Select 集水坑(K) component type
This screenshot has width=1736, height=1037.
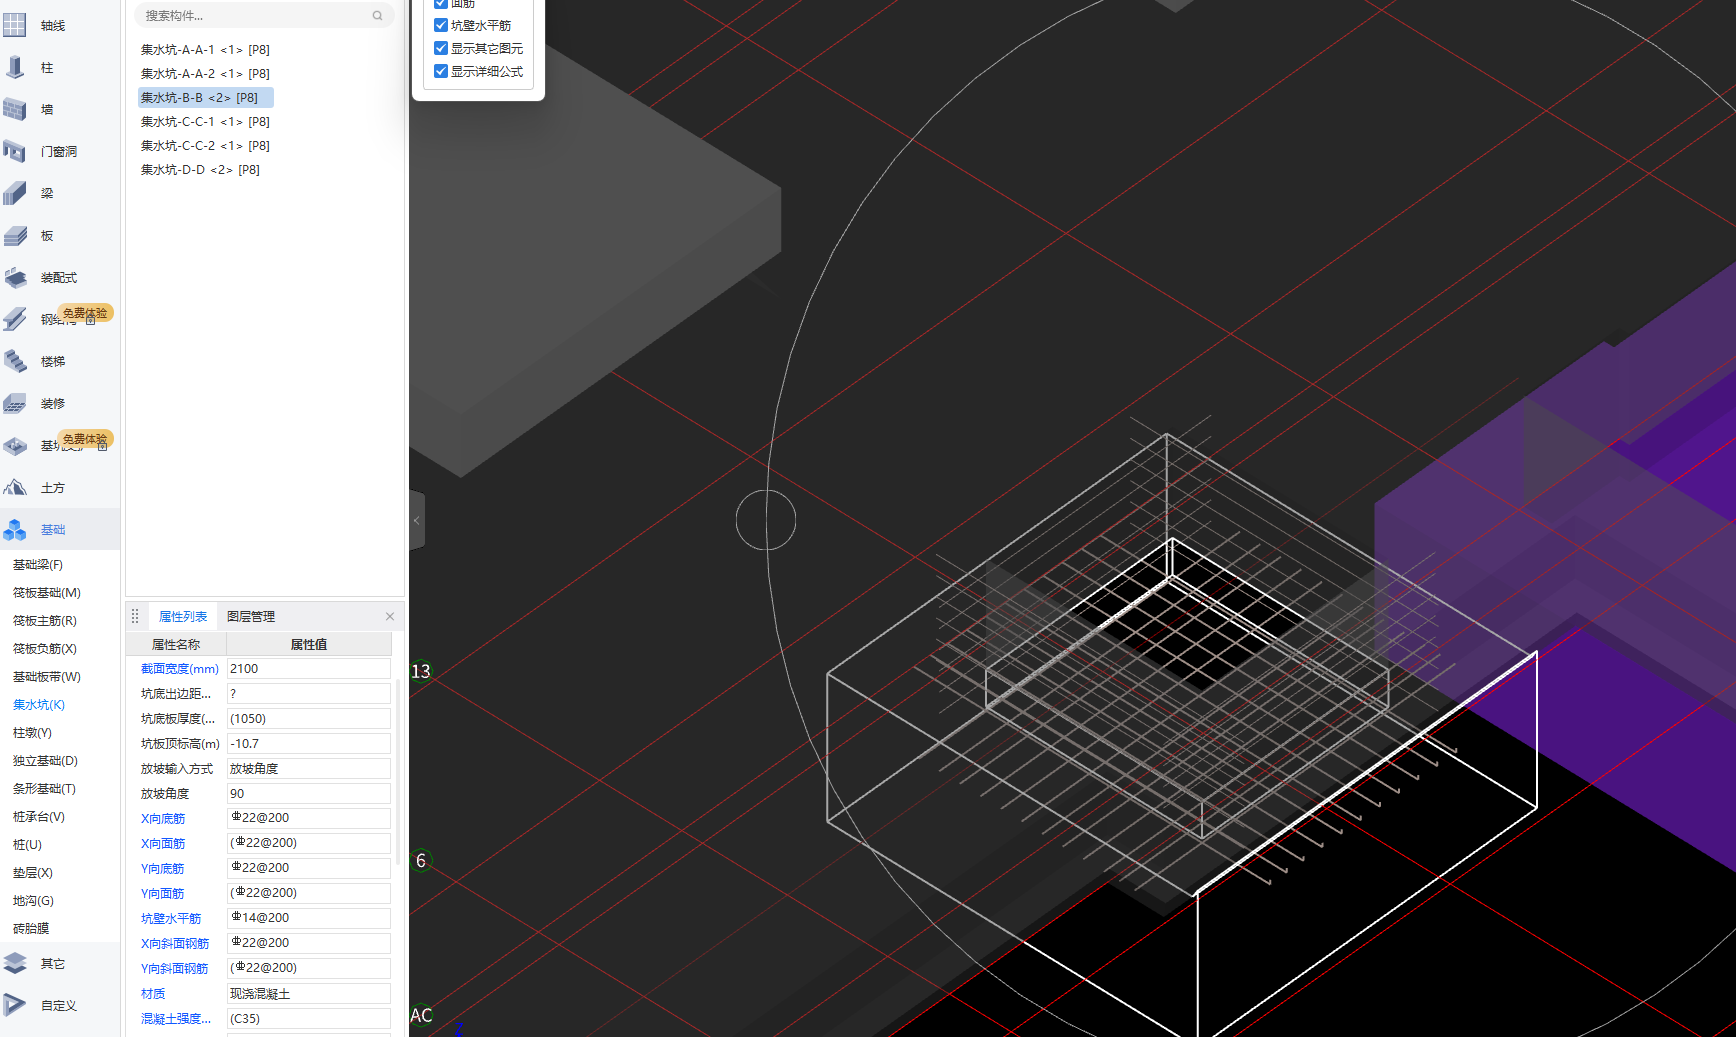click(x=39, y=705)
